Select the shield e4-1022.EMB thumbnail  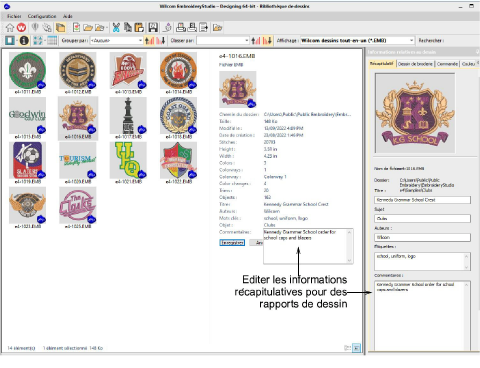[x=178, y=163]
